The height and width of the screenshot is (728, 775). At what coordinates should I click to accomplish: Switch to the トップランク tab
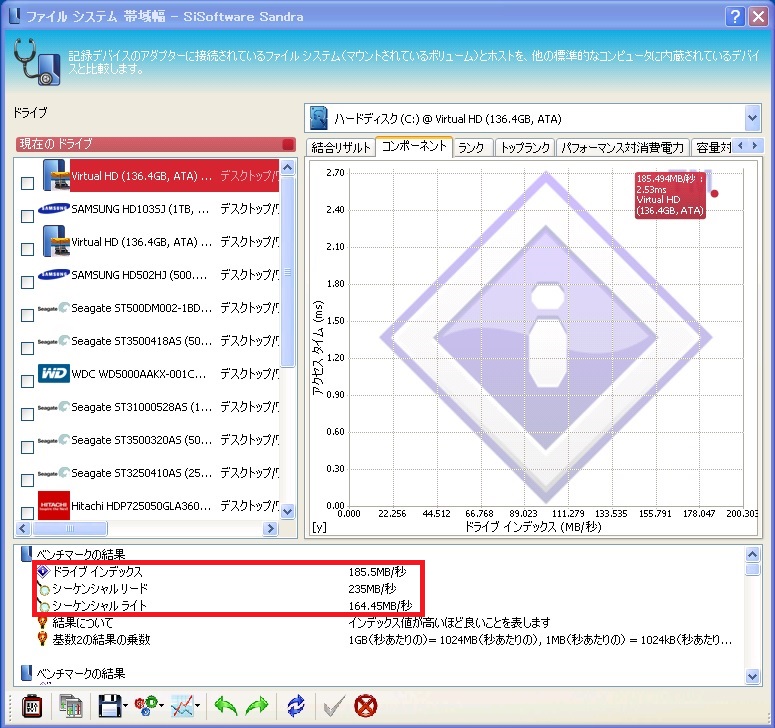click(x=525, y=147)
